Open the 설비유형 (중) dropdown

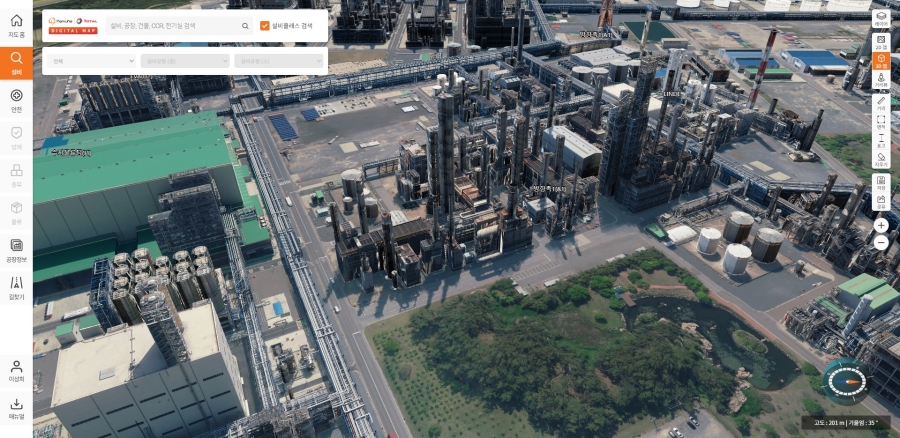pos(185,61)
